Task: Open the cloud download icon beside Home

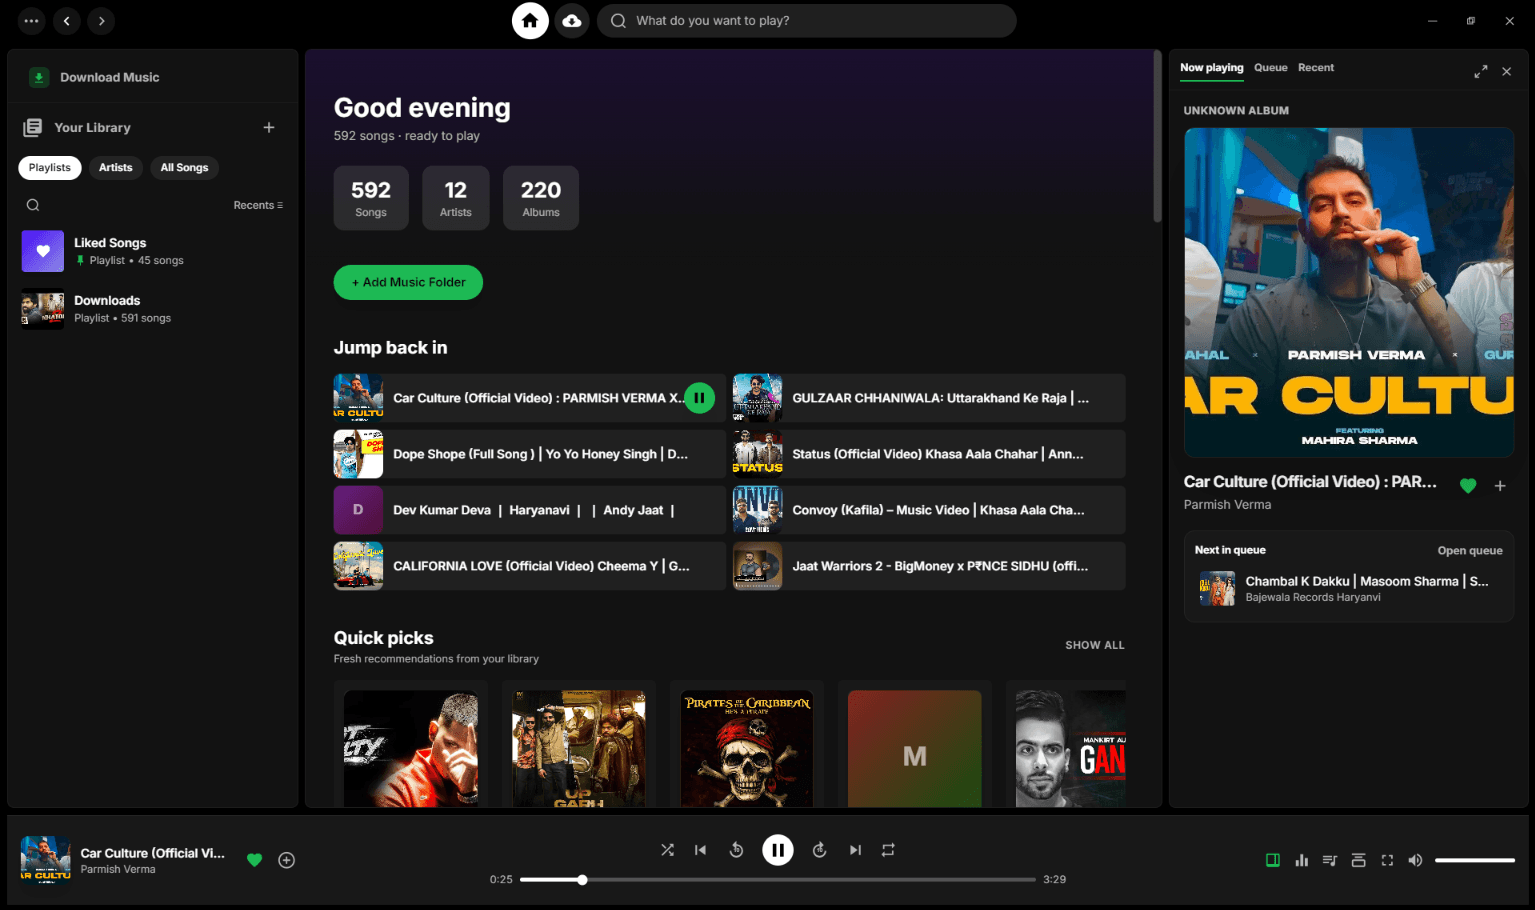Action: pos(572,21)
